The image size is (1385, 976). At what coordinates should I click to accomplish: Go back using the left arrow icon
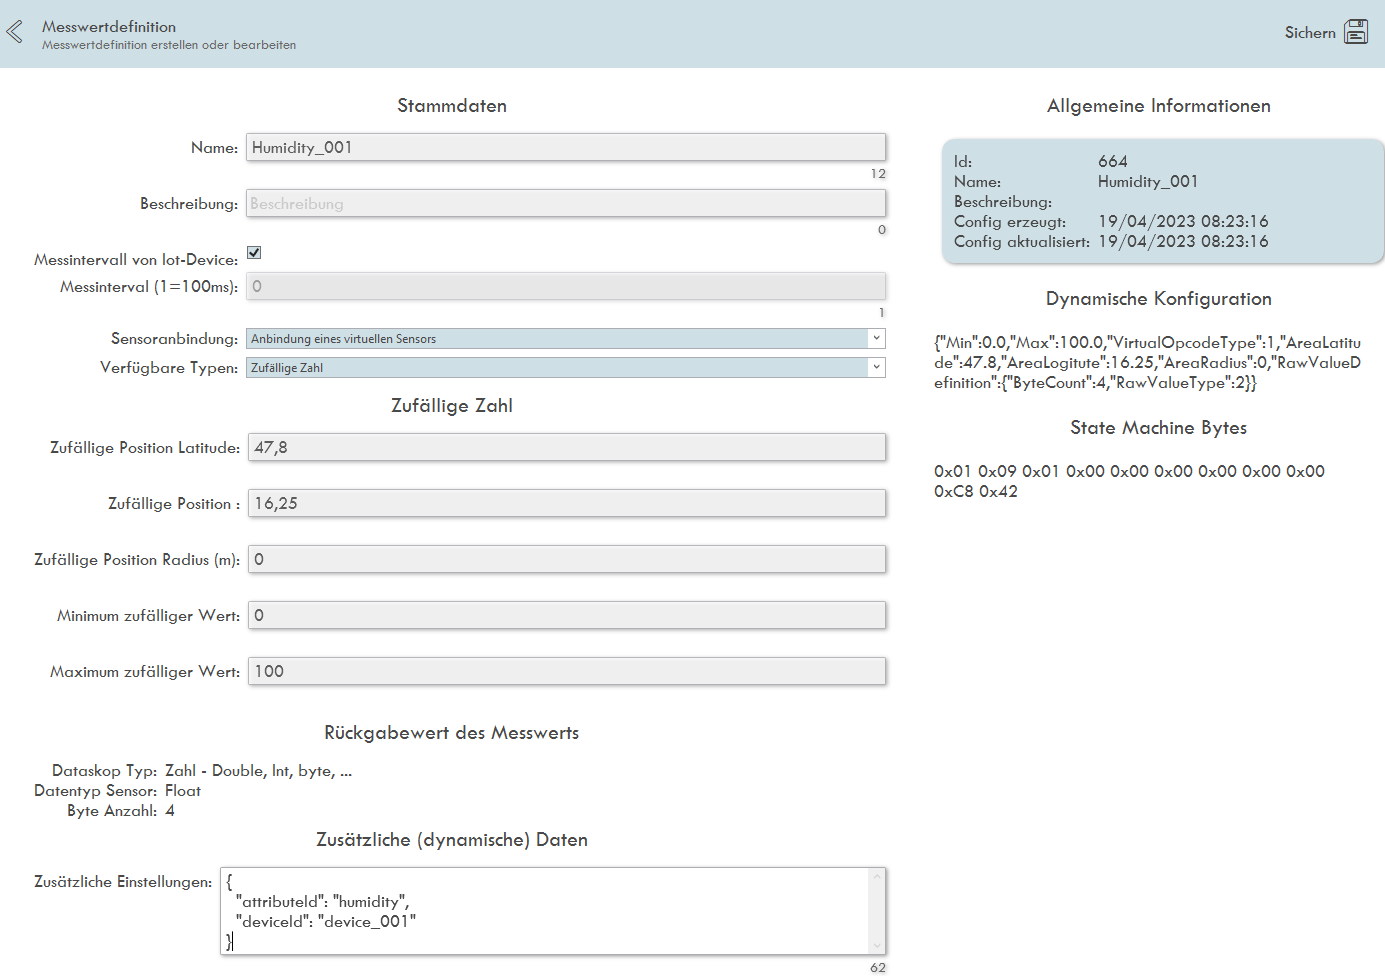tap(14, 32)
